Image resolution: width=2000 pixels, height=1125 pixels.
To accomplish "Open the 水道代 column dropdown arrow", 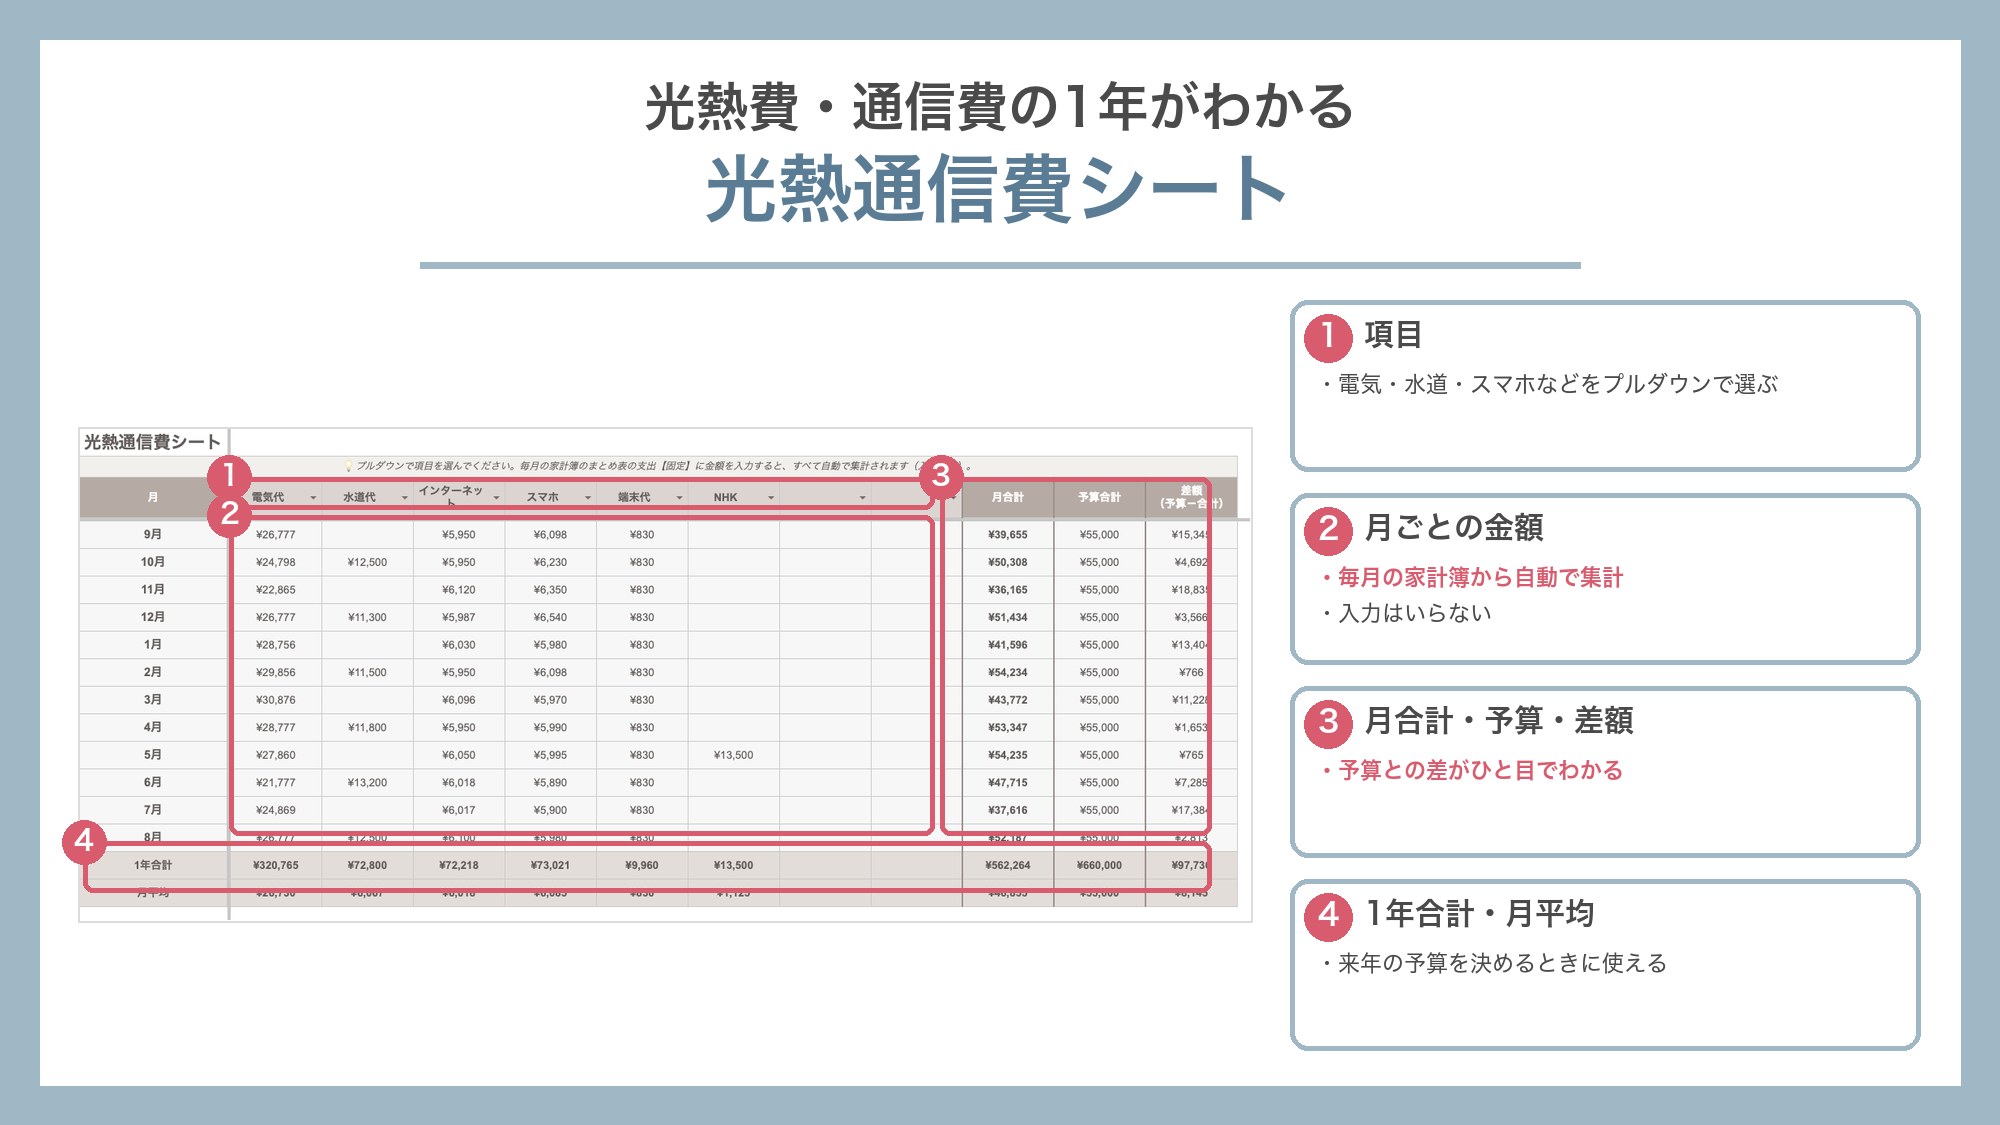I will point(405,498).
